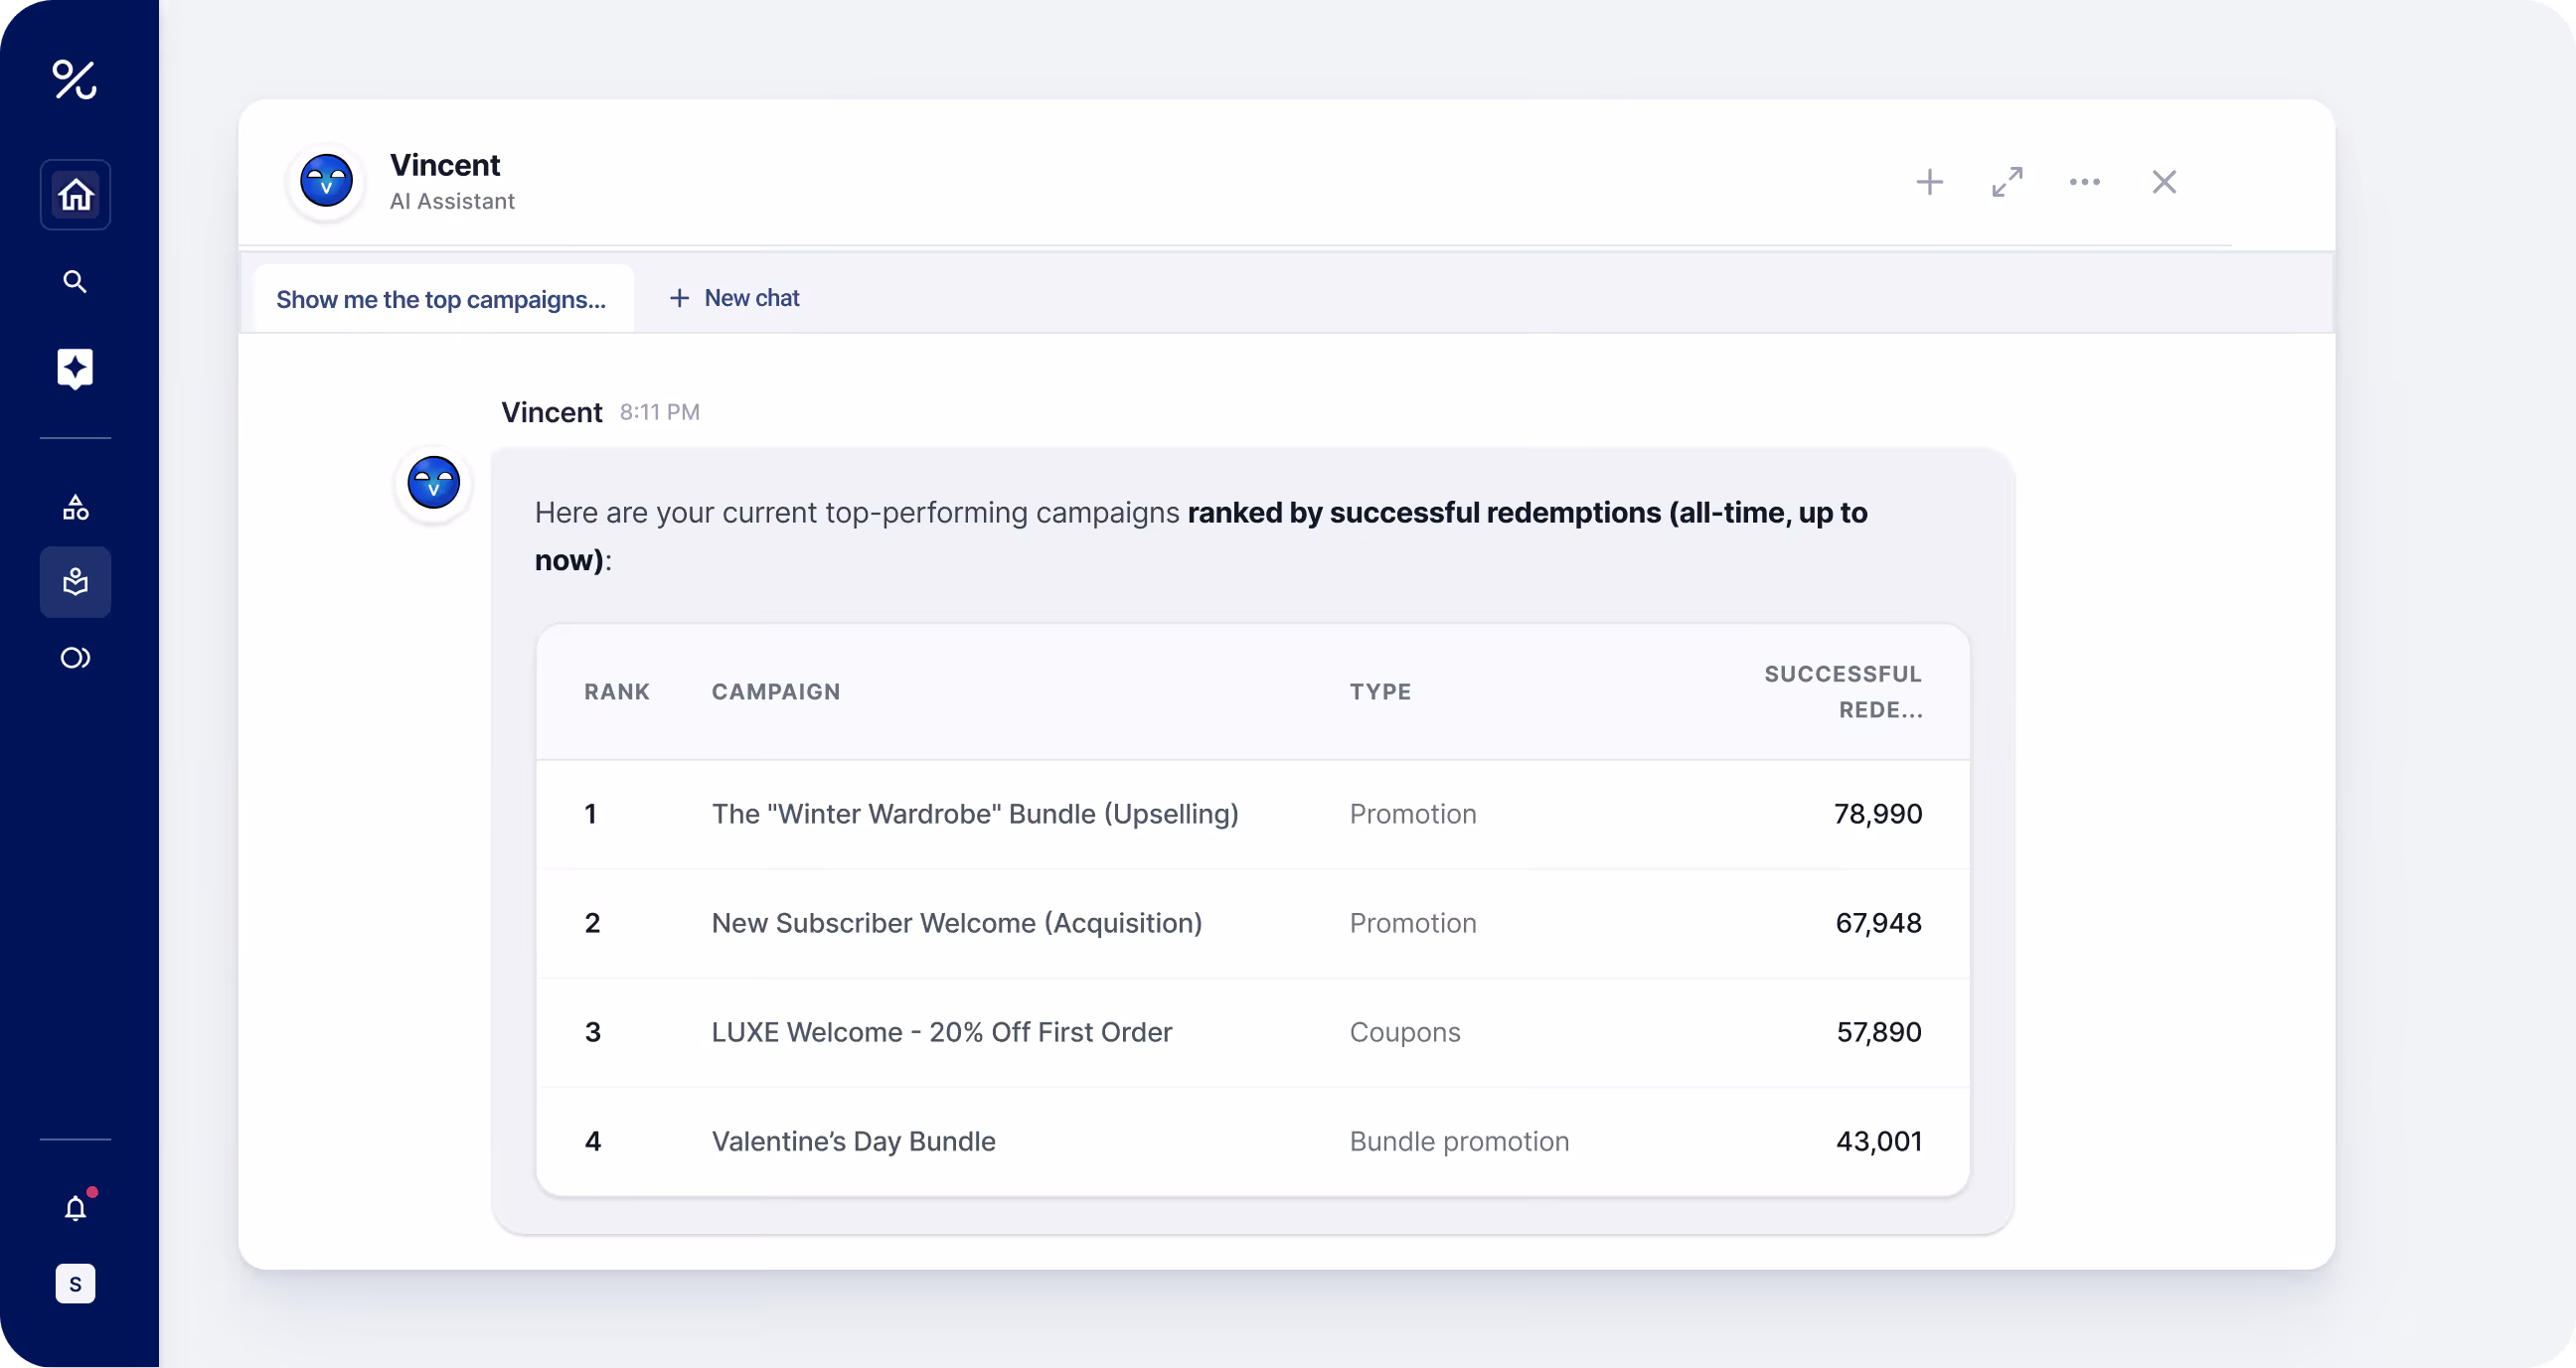Image resolution: width=2576 pixels, height=1368 pixels.
Task: Select the search icon in the sidebar
Action: [x=75, y=281]
